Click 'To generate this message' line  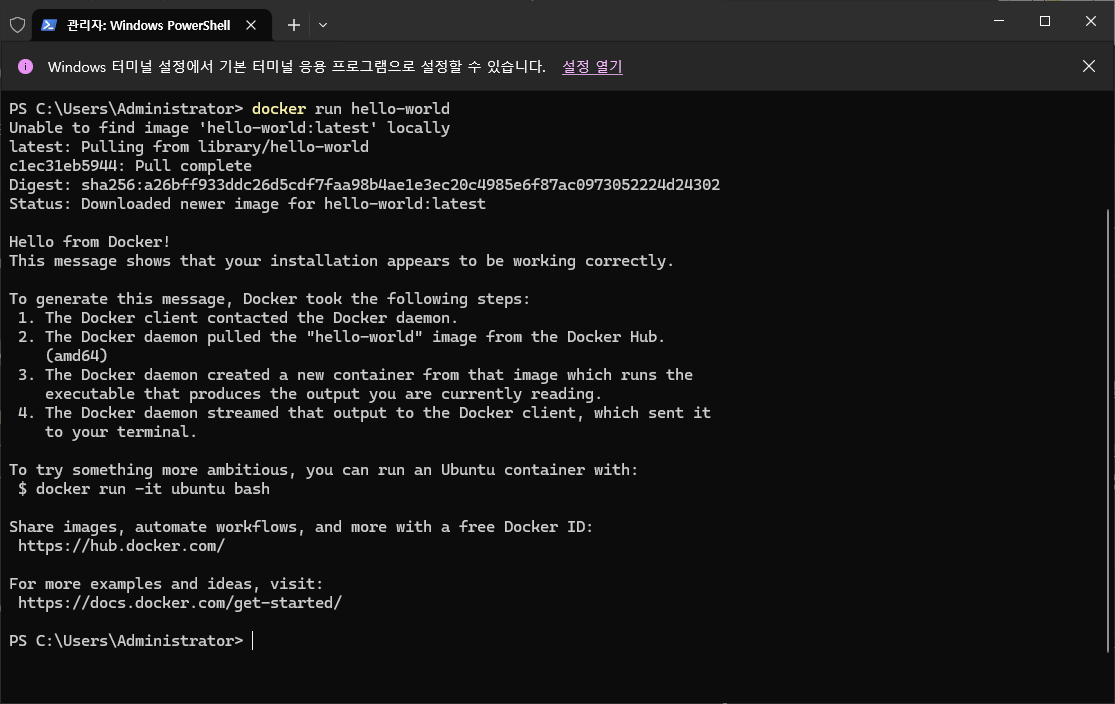point(270,299)
